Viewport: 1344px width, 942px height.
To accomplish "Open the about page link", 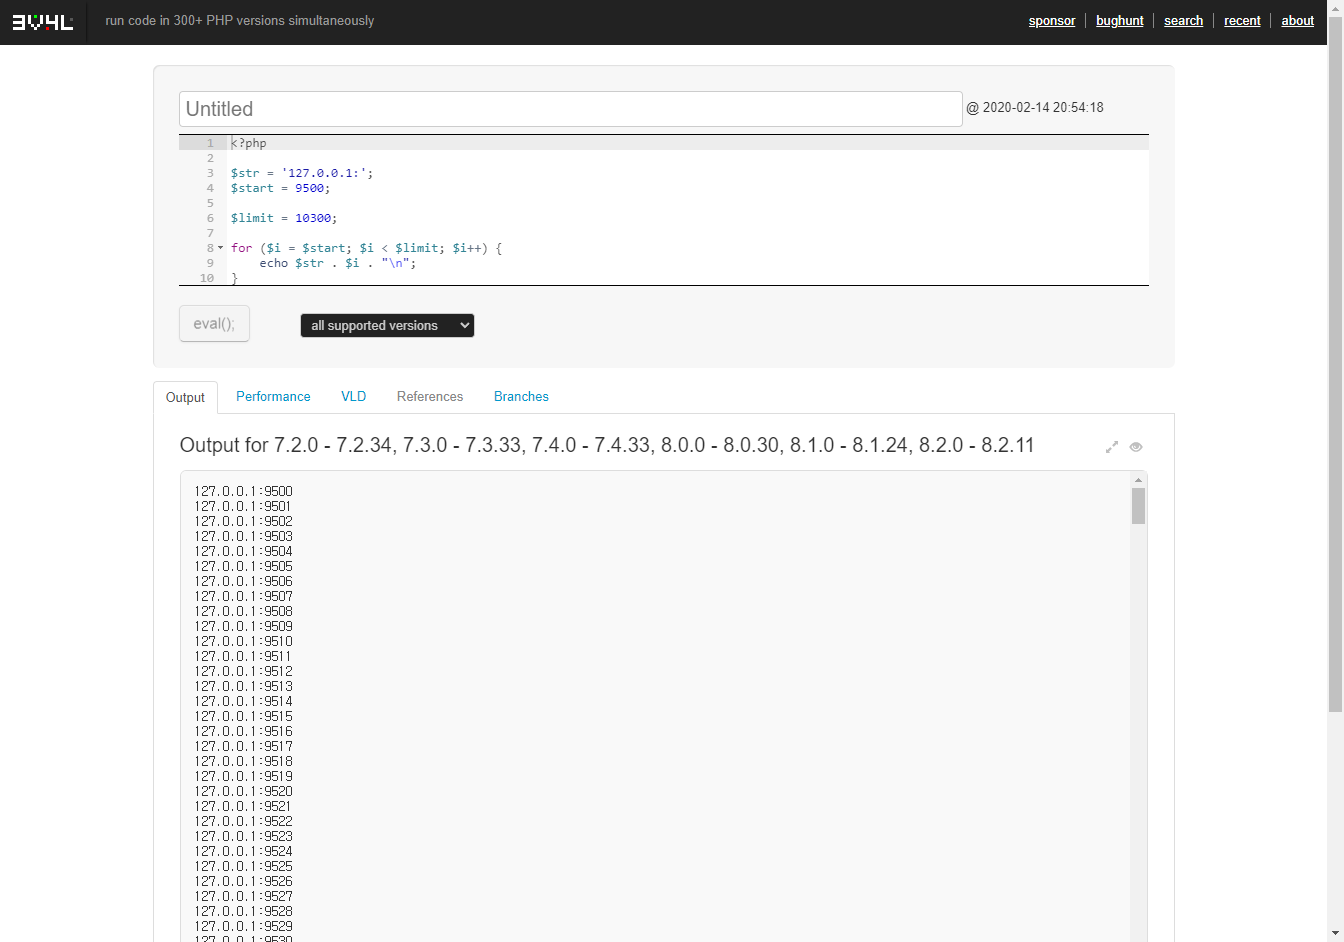I will point(1297,21).
